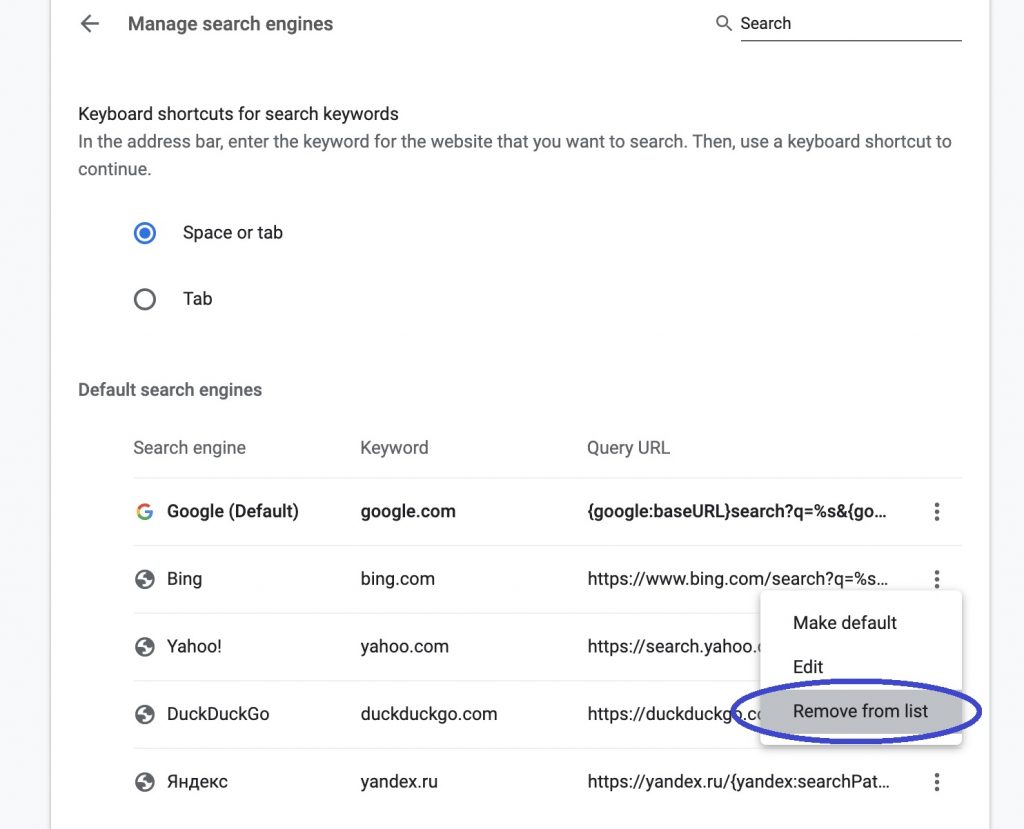Image resolution: width=1024 pixels, height=829 pixels.
Task: Click the 'Yahoo!' engine name
Action: coord(194,647)
